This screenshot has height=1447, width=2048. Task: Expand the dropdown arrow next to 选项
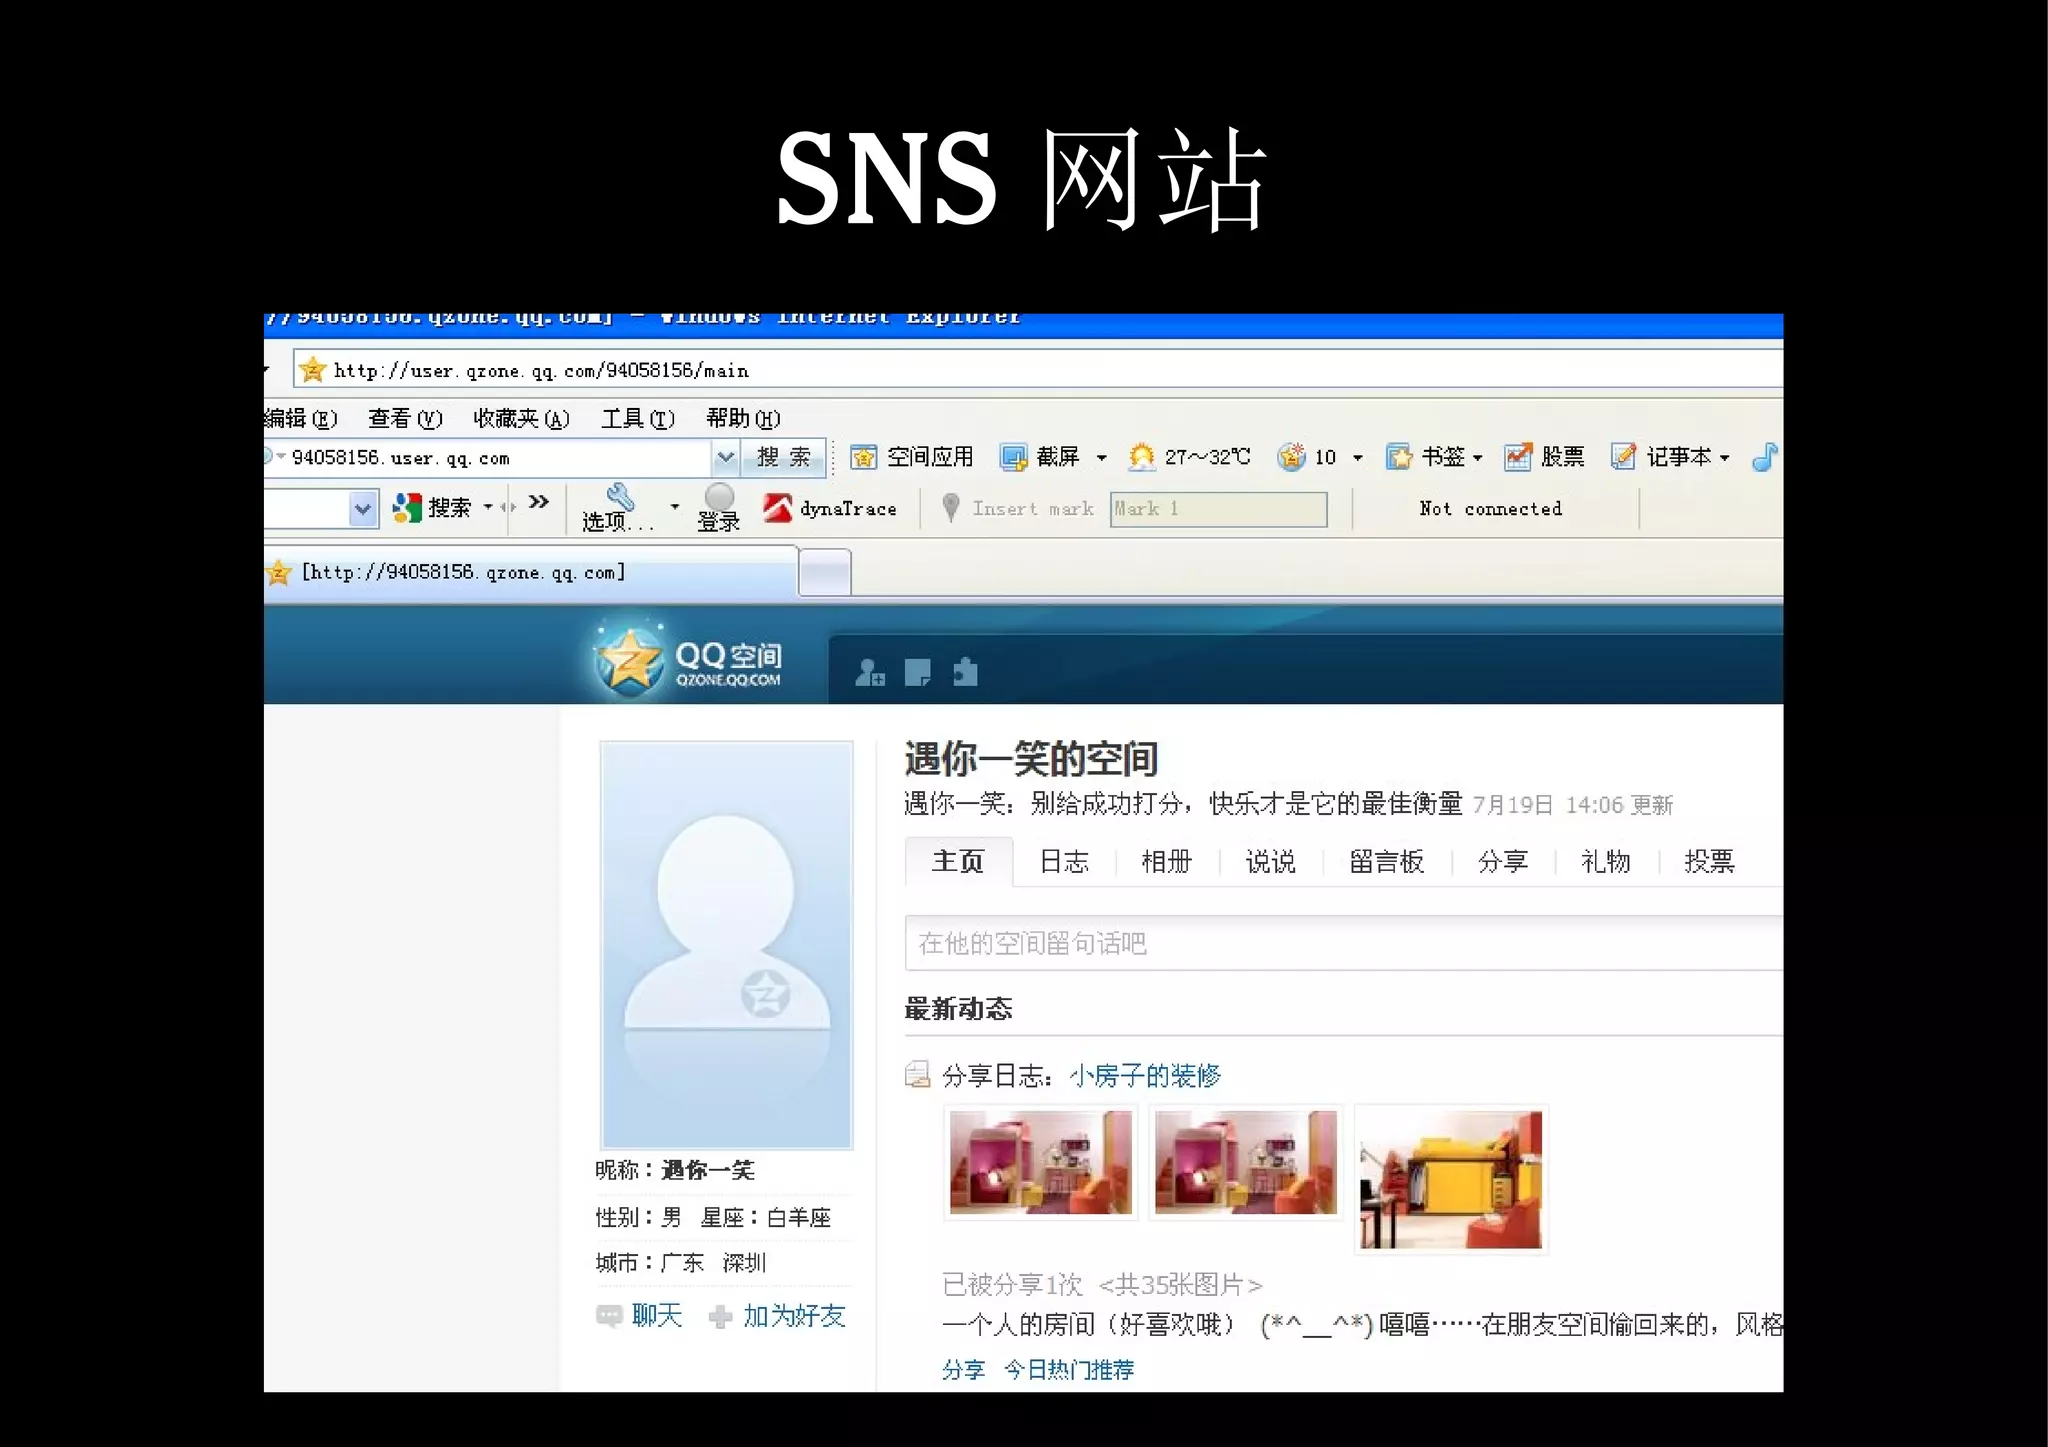coord(675,507)
